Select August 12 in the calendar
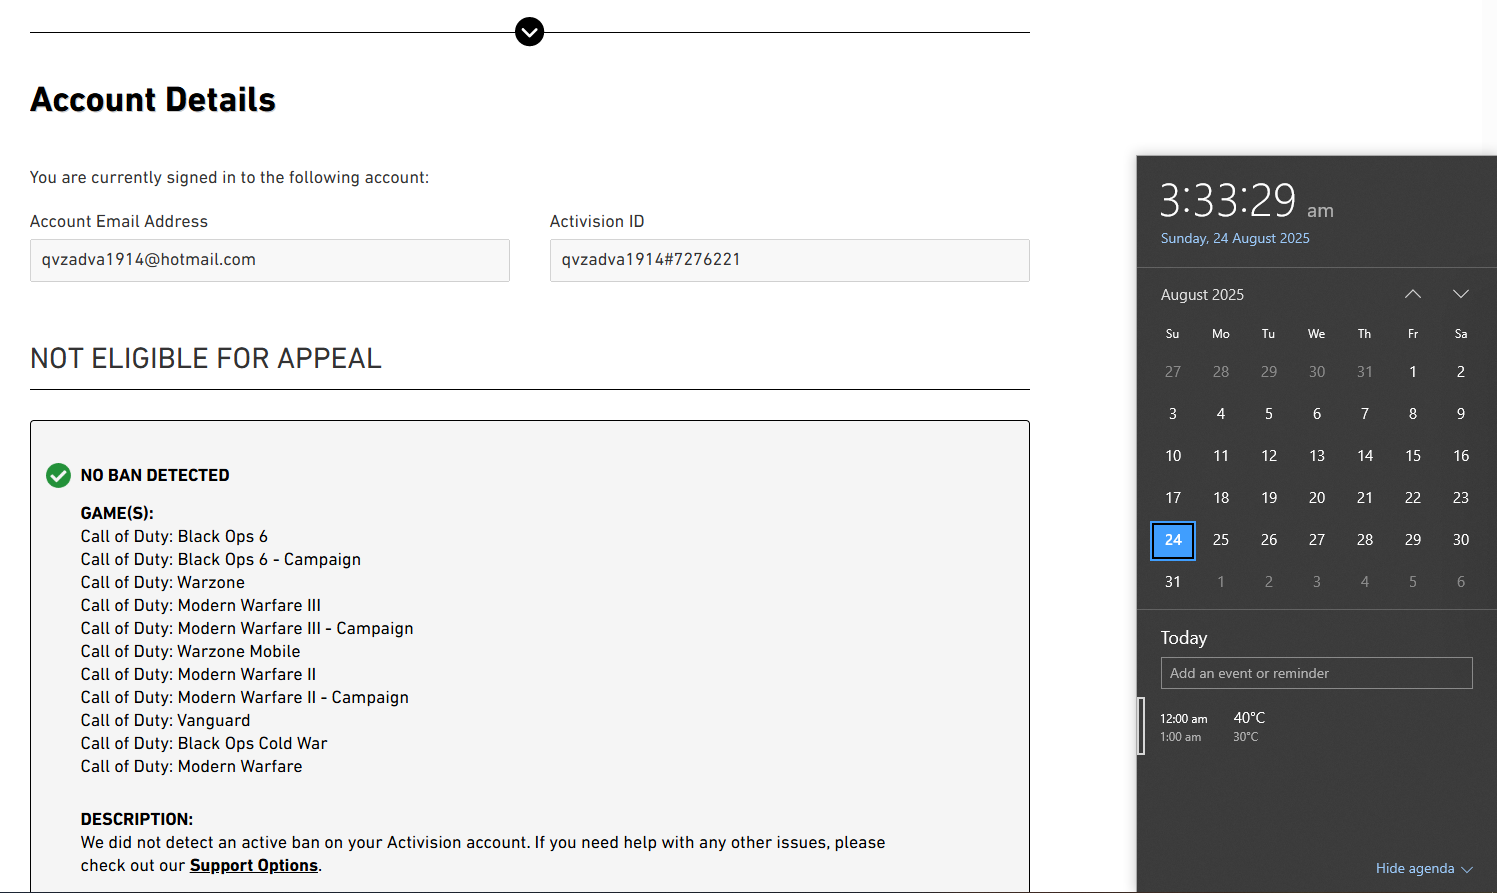The width and height of the screenshot is (1497, 893). coord(1269,456)
